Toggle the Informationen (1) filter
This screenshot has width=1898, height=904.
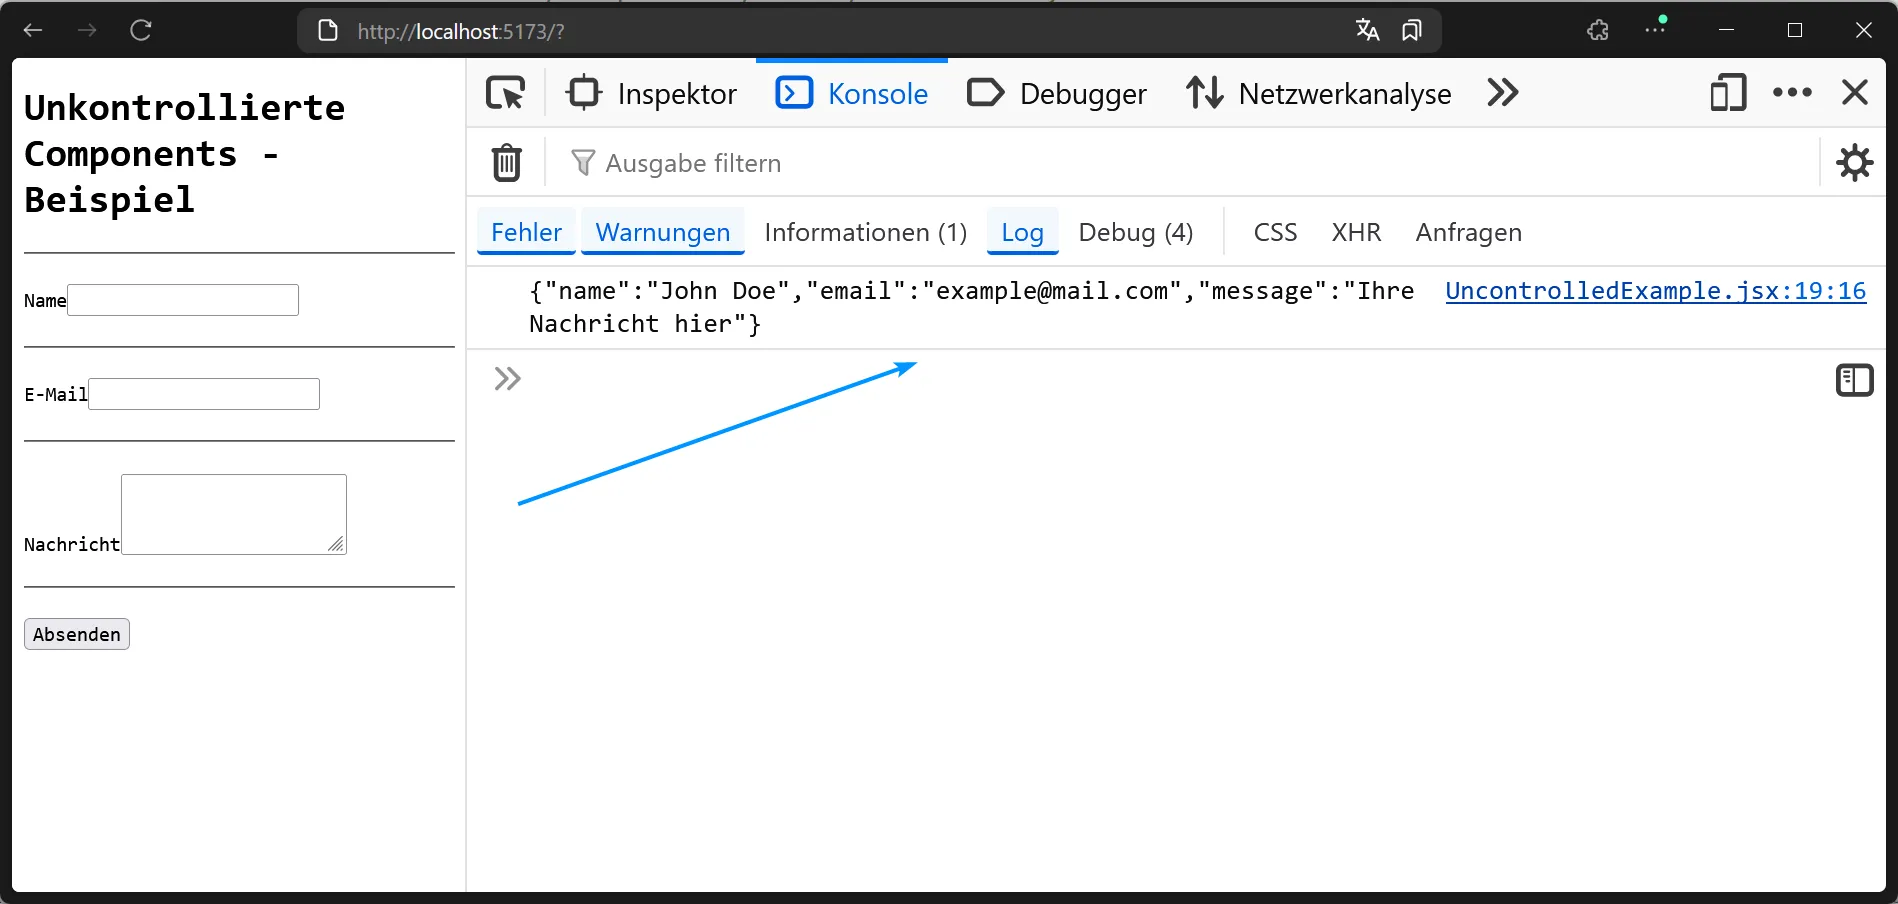(x=866, y=232)
